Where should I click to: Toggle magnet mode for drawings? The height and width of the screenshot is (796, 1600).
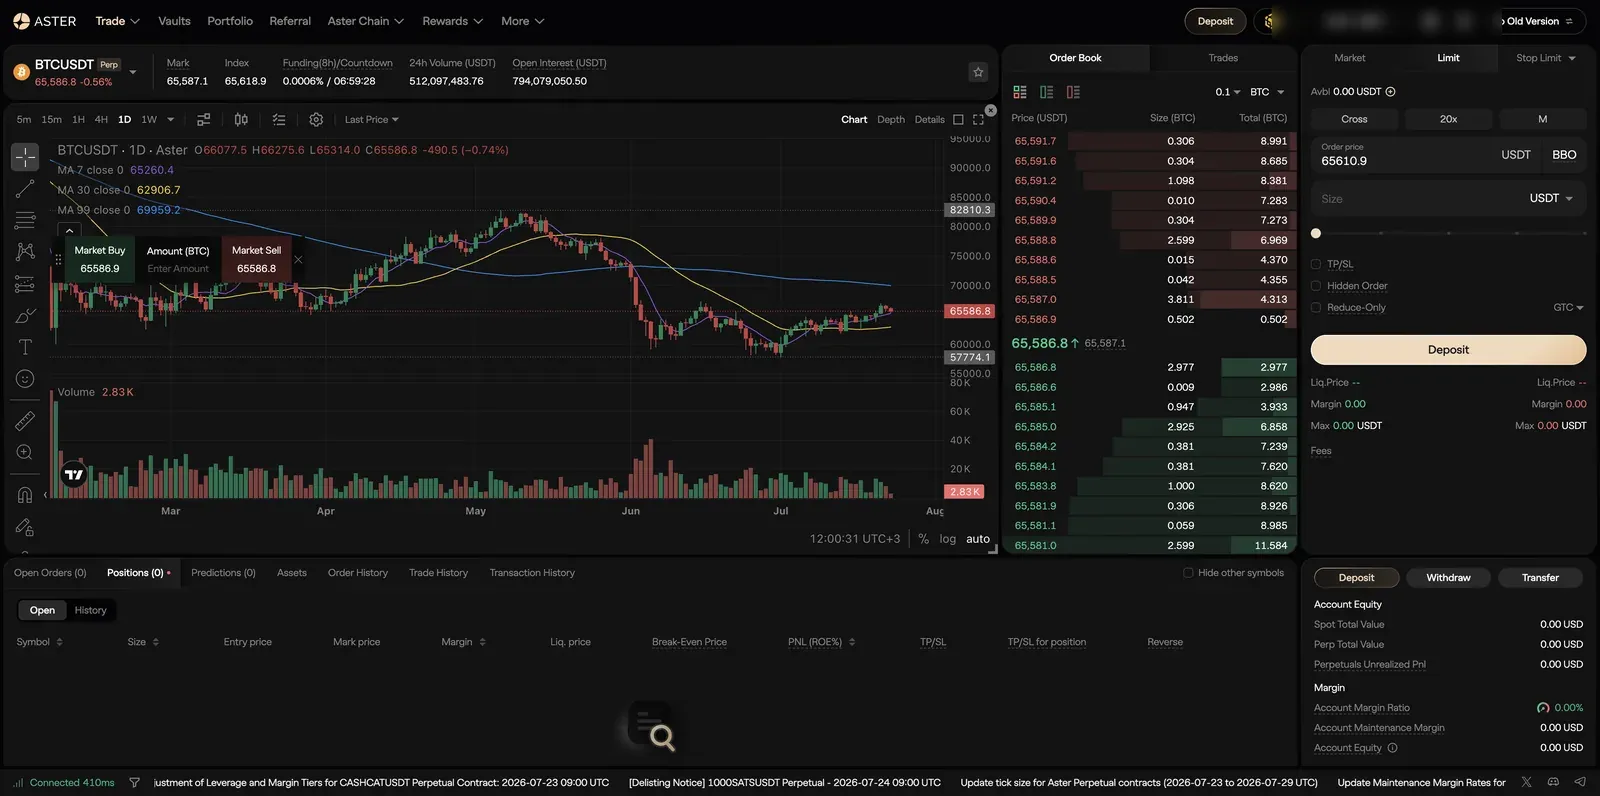pyautogui.click(x=25, y=495)
